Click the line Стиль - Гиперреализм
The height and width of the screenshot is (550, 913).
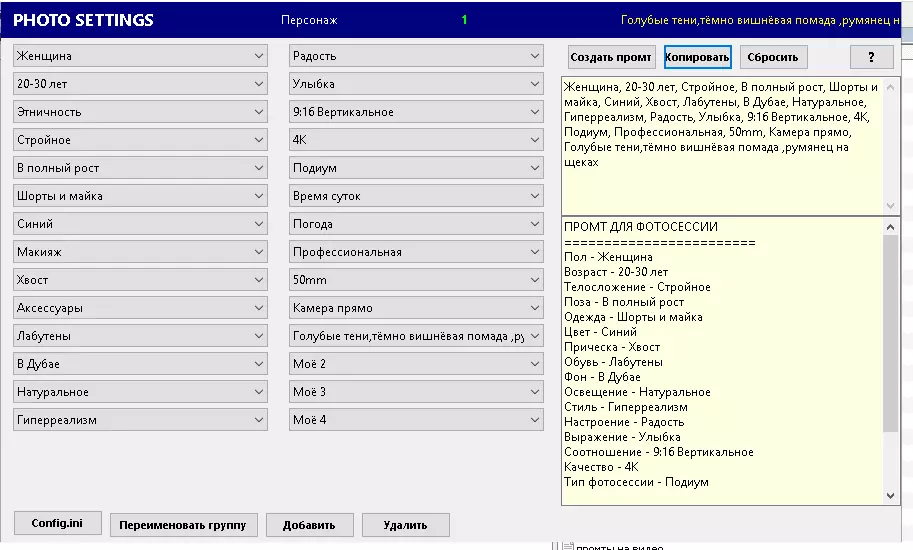point(625,407)
